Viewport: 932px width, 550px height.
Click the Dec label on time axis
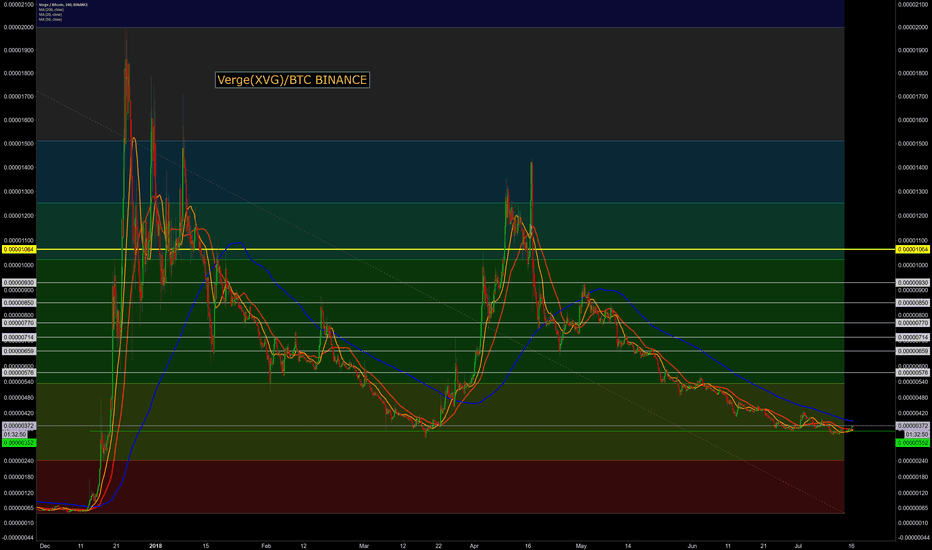[45, 546]
